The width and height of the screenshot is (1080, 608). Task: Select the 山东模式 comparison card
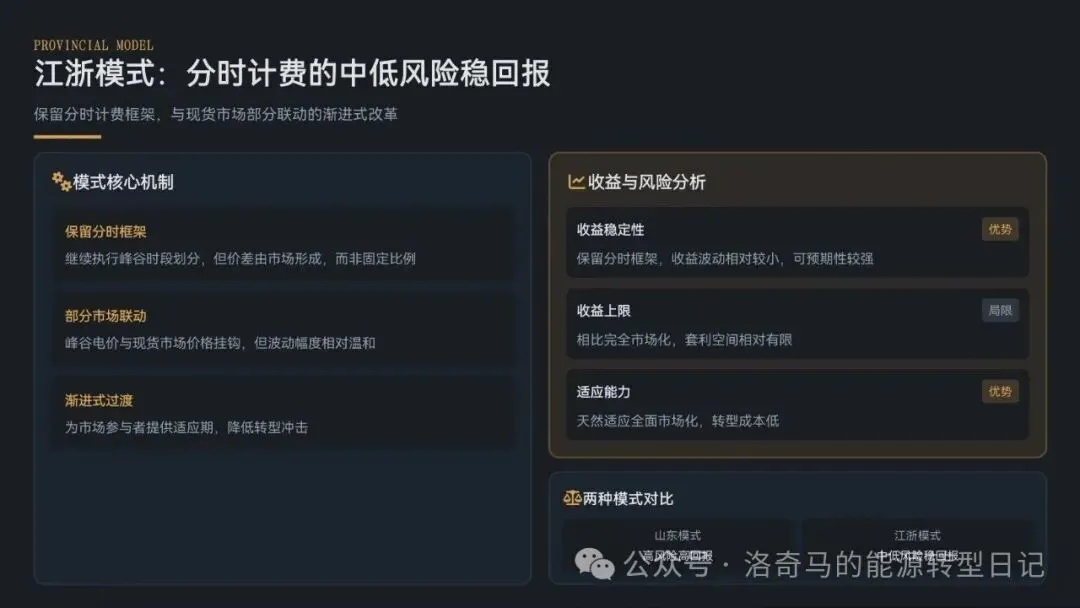[x=677, y=549]
